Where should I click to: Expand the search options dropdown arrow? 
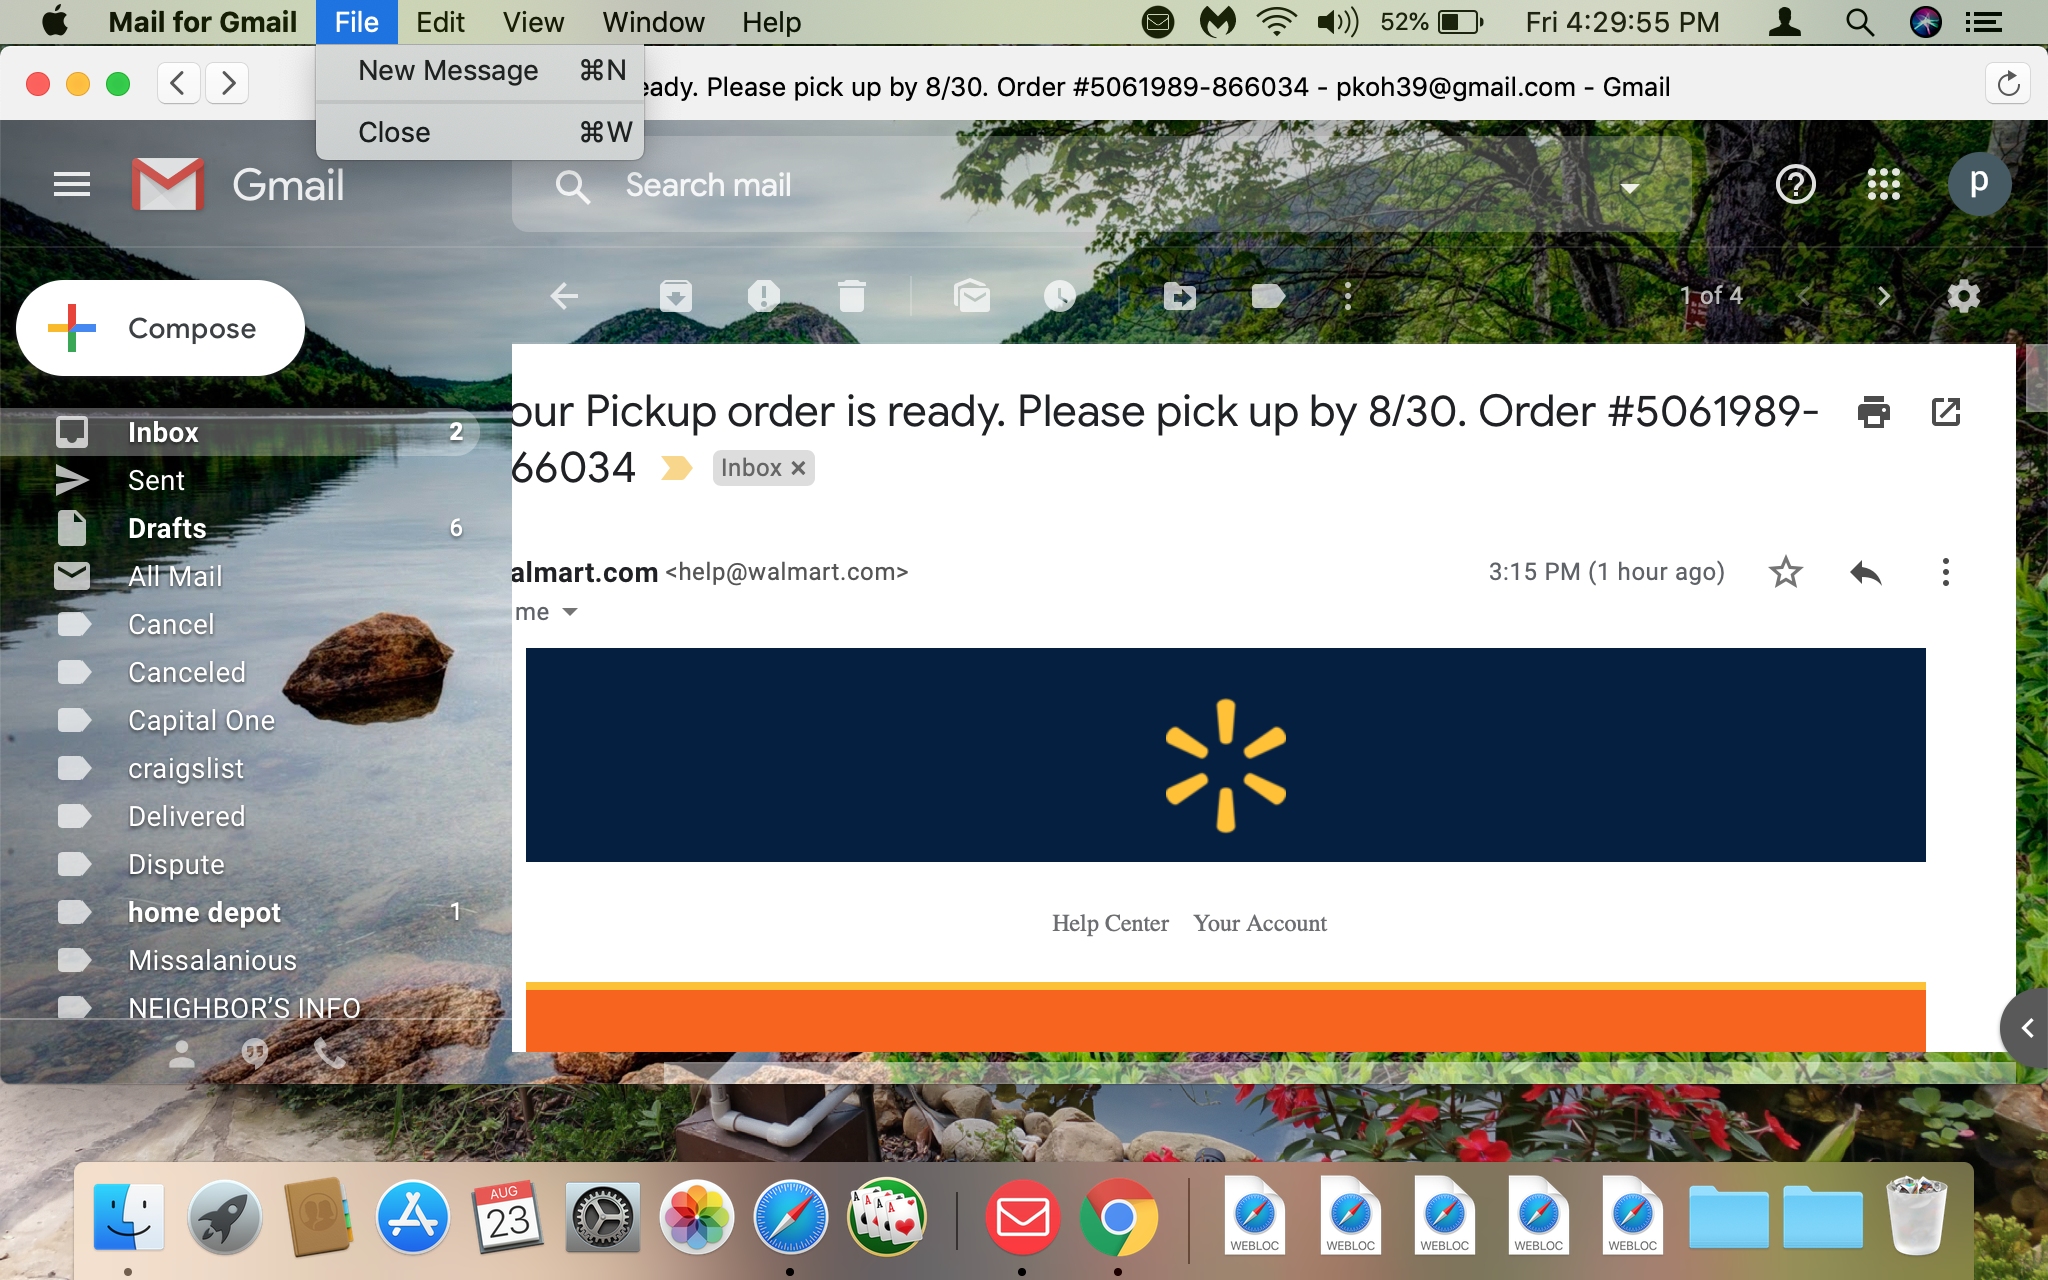pyautogui.click(x=1630, y=187)
